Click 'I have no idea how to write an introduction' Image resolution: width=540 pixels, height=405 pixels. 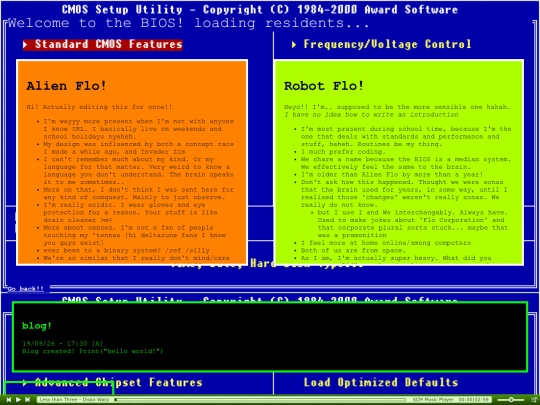point(371,114)
